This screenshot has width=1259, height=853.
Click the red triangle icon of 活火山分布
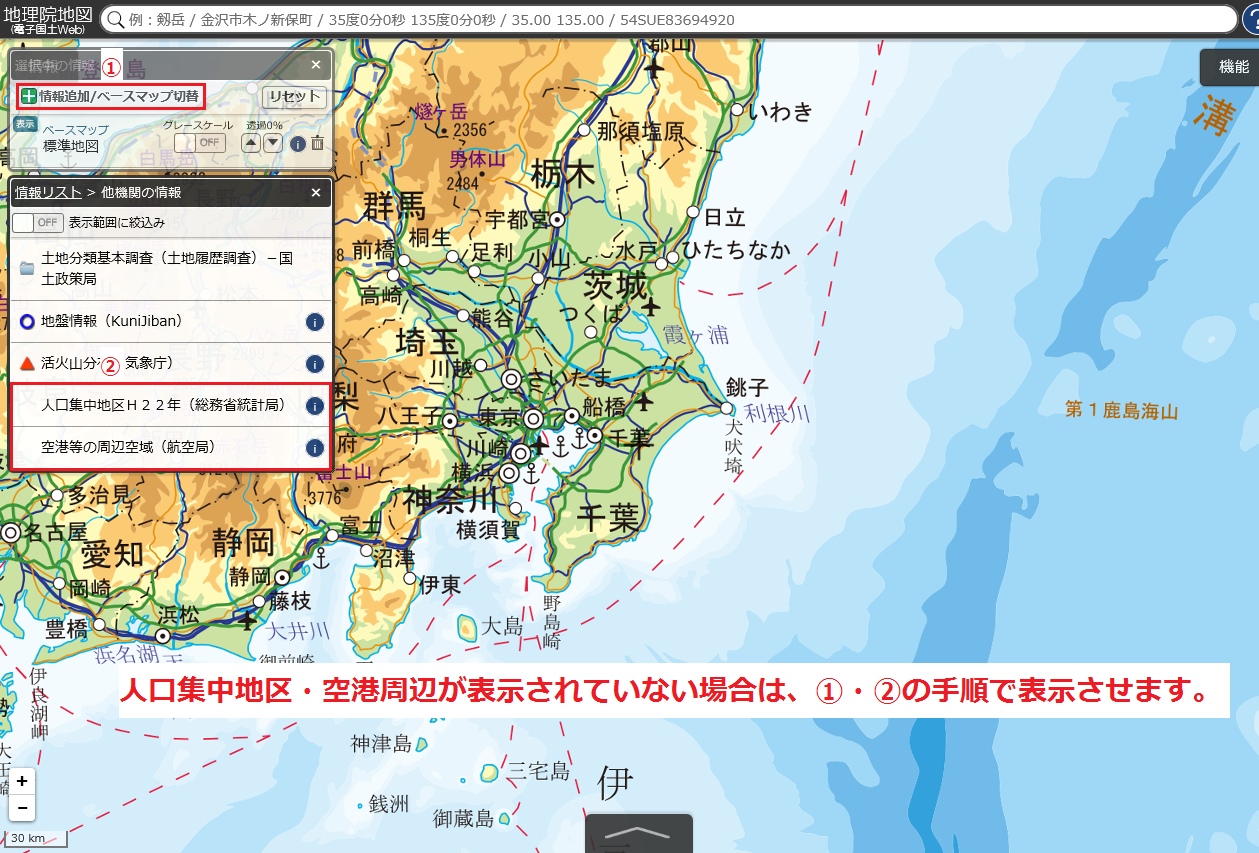pyautogui.click(x=27, y=364)
